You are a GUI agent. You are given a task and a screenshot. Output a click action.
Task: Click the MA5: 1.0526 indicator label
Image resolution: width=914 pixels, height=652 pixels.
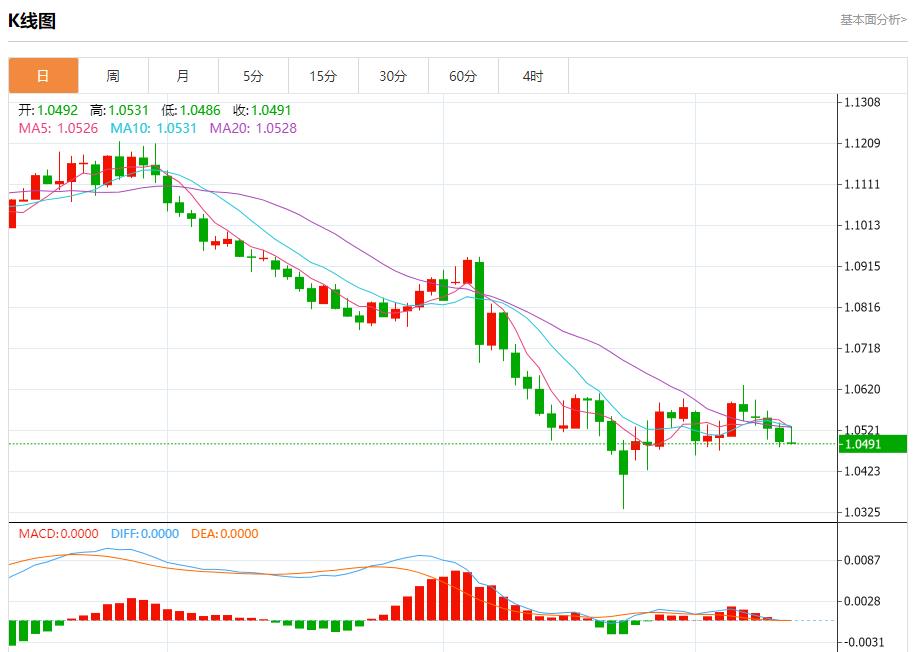pyautogui.click(x=59, y=128)
